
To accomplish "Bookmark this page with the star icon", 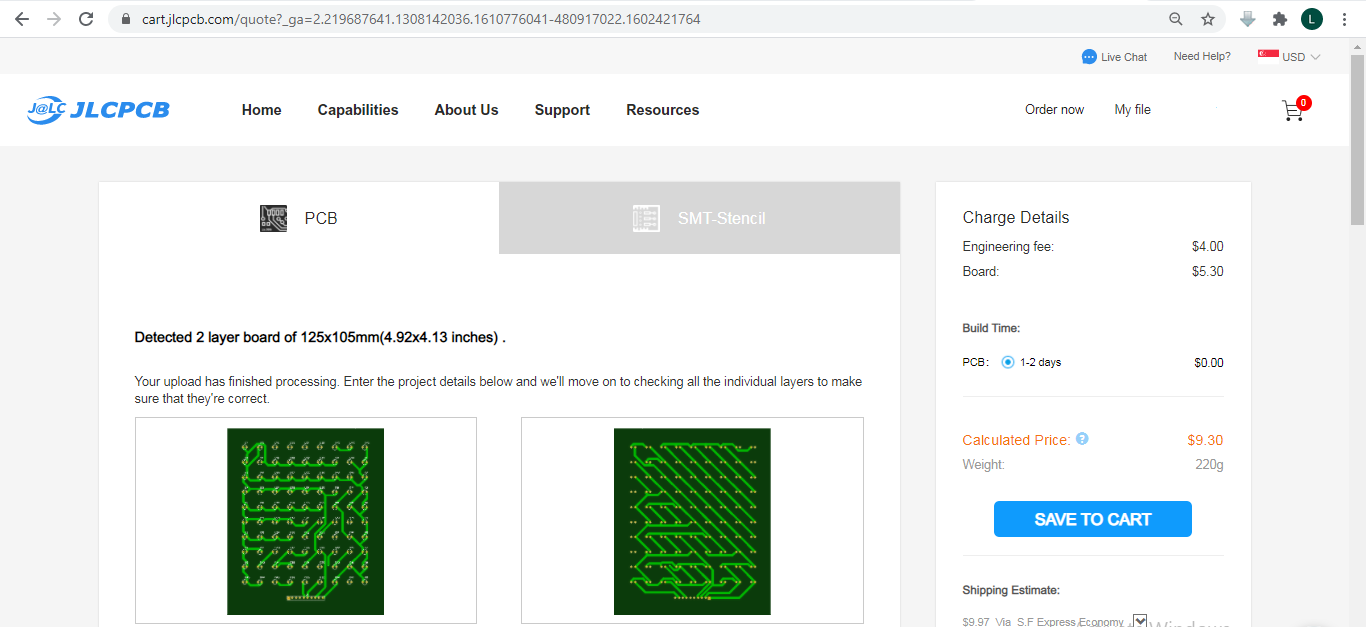I will pyautogui.click(x=1208, y=19).
